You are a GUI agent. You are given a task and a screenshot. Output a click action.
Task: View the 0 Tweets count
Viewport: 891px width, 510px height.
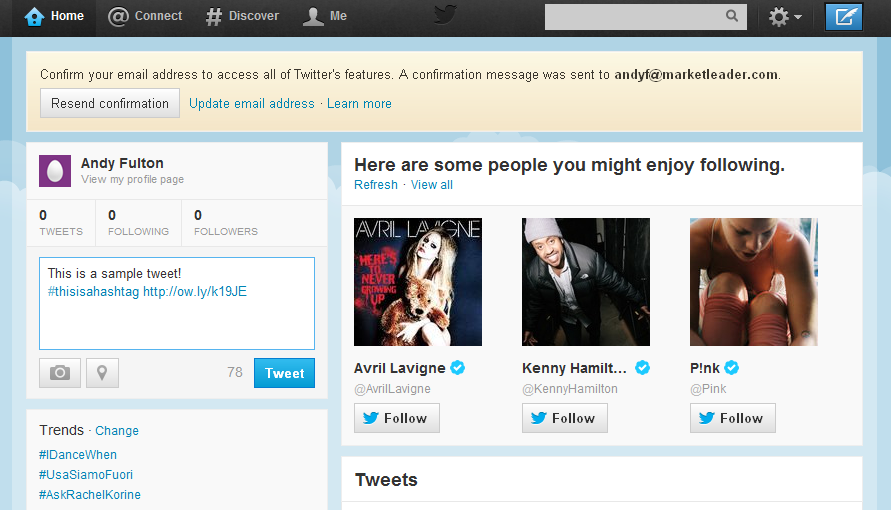(61, 223)
